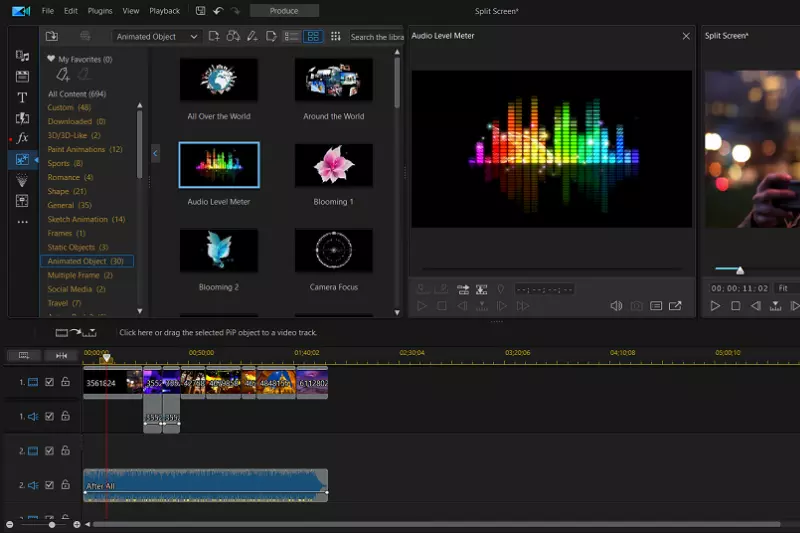
Task: Click the category list scroll-down arrow
Action: [140, 311]
